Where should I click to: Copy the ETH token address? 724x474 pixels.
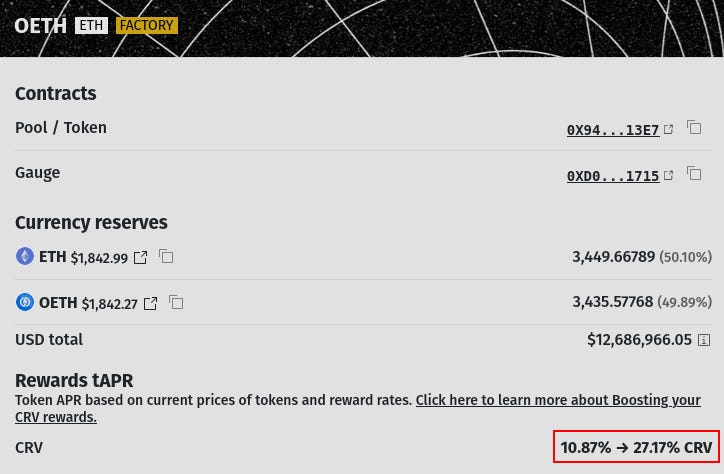coord(166,257)
